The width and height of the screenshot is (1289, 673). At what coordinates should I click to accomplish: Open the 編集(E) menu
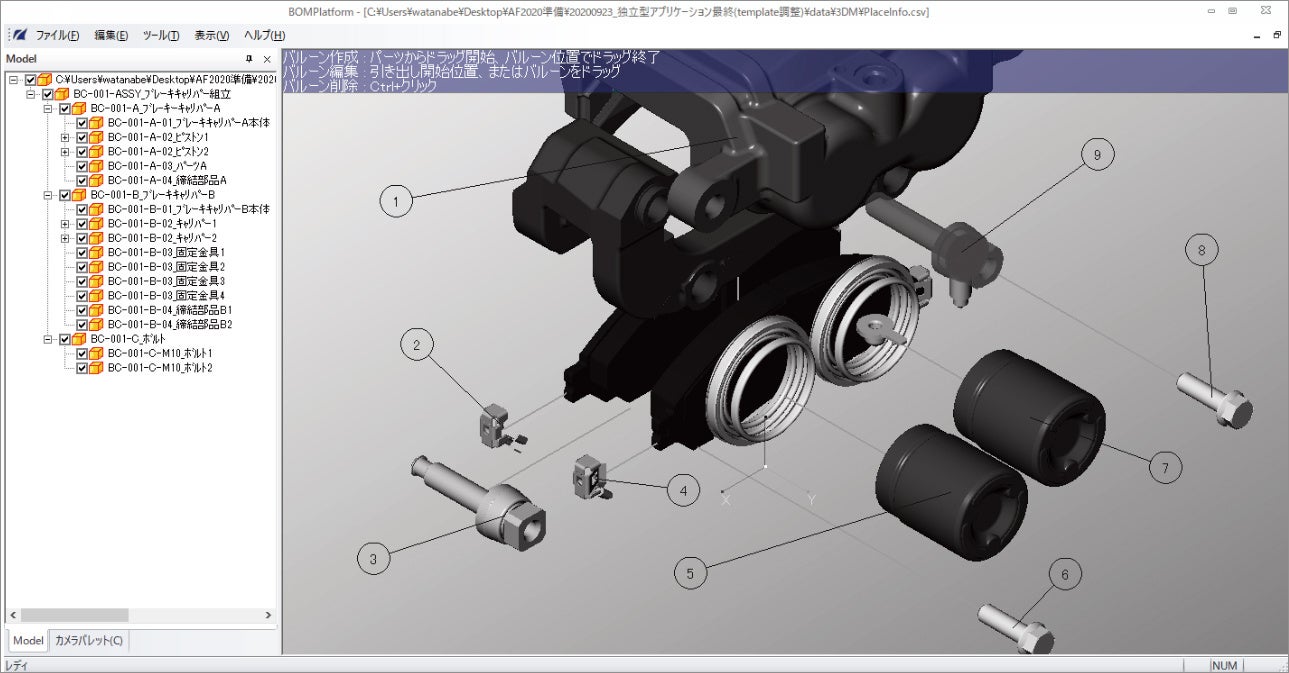tap(111, 35)
